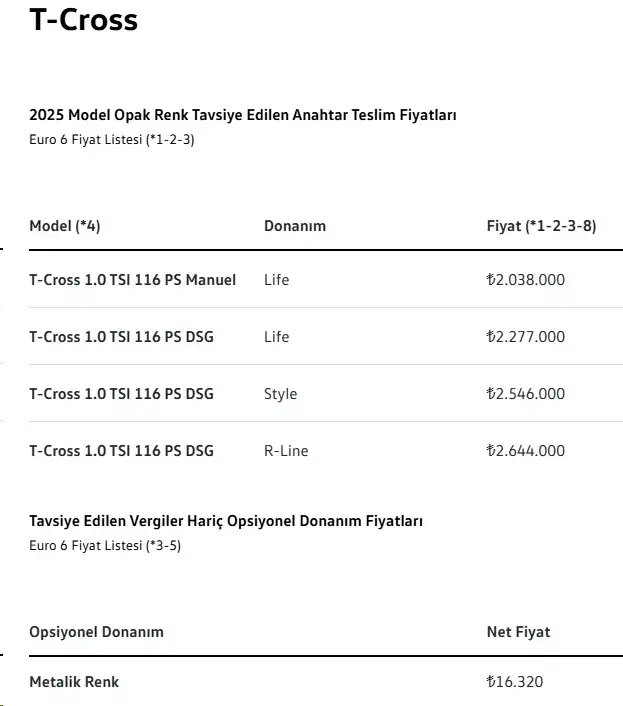Click the Fiyat (*1-2-3-8) column header

tap(542, 226)
